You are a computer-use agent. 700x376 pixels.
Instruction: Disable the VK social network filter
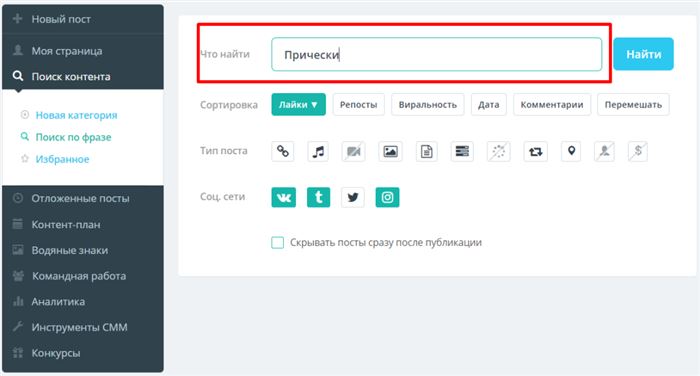point(283,197)
